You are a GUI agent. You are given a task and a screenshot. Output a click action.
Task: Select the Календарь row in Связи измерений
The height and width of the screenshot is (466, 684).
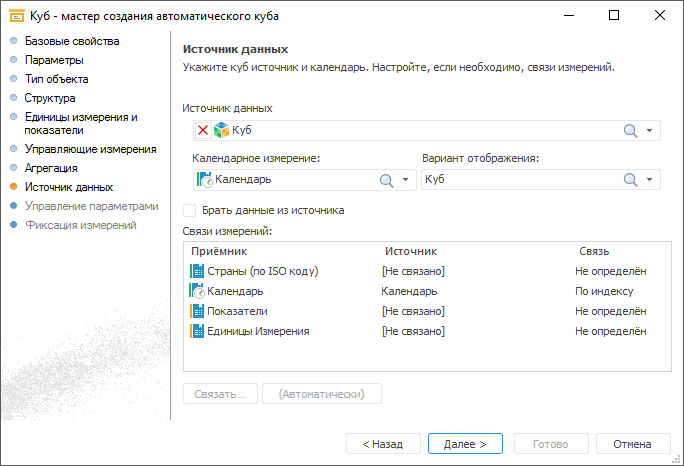pos(235,291)
